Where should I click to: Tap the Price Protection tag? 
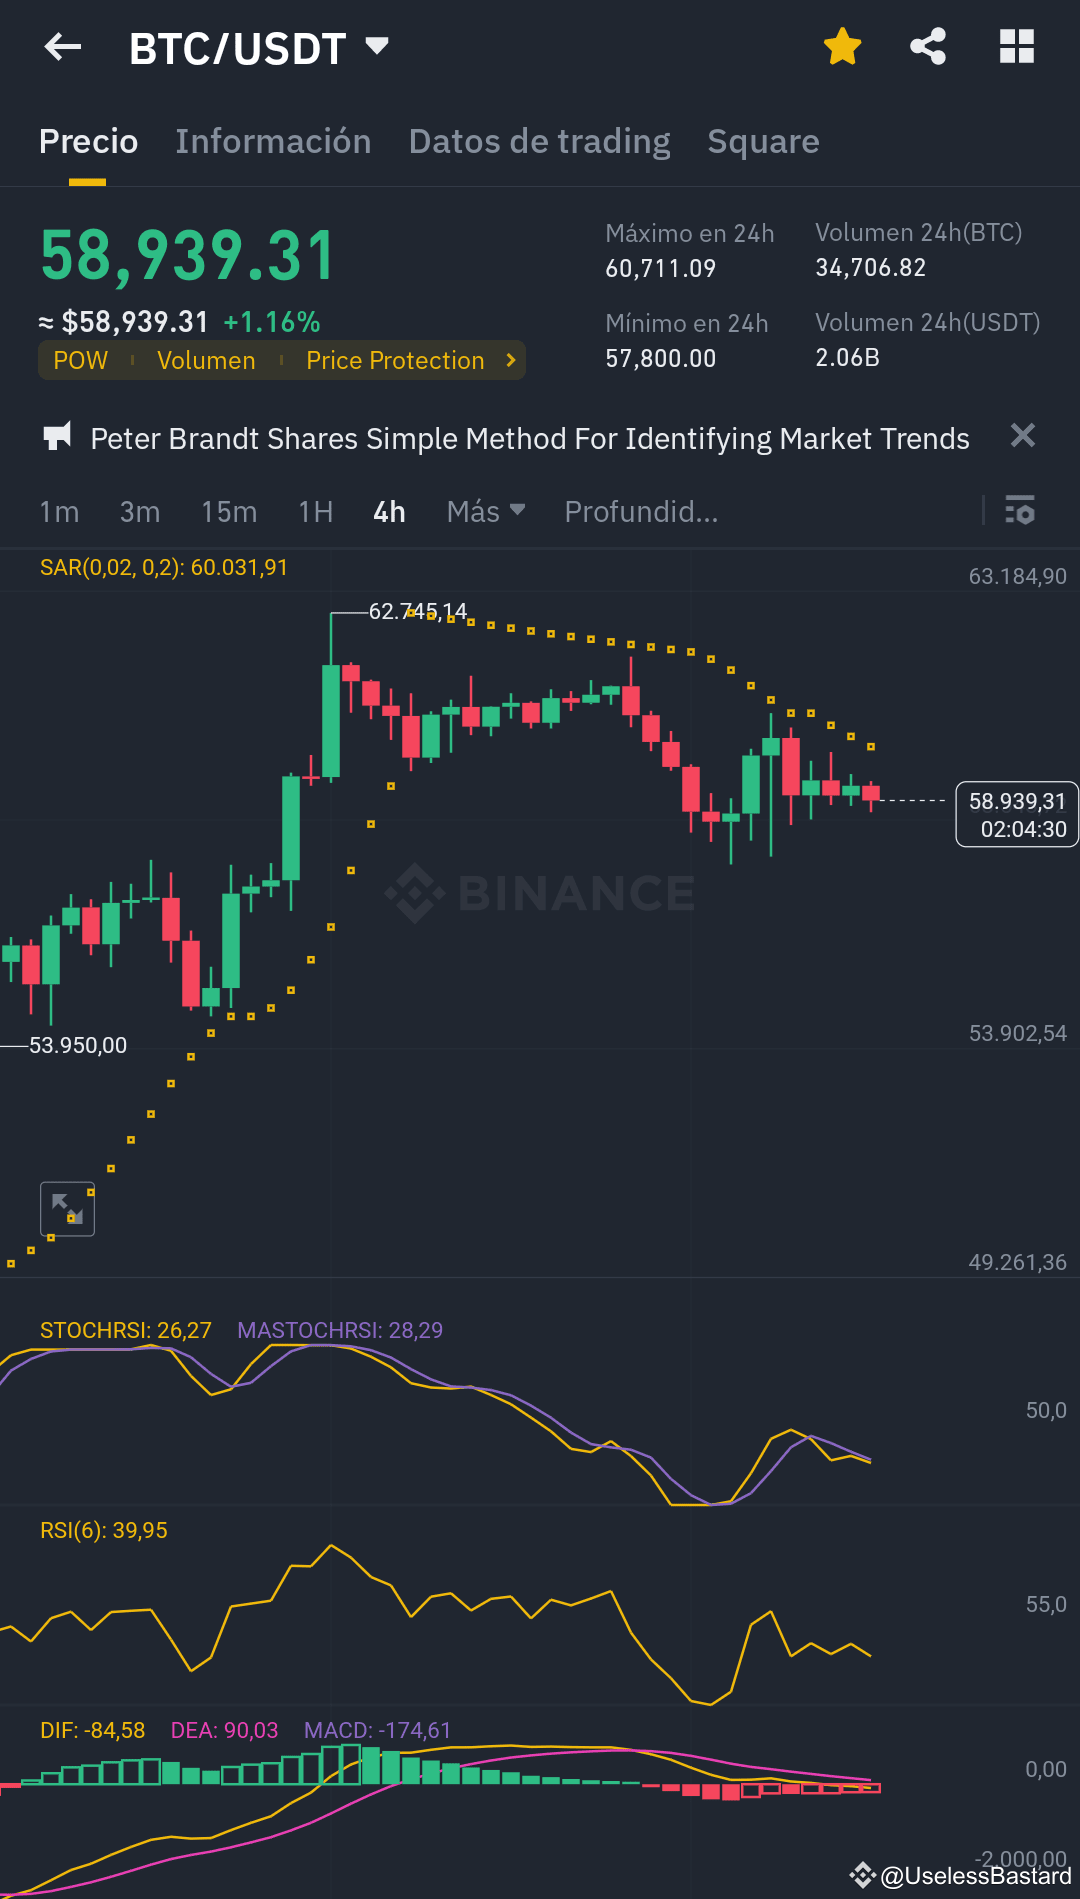tap(395, 360)
